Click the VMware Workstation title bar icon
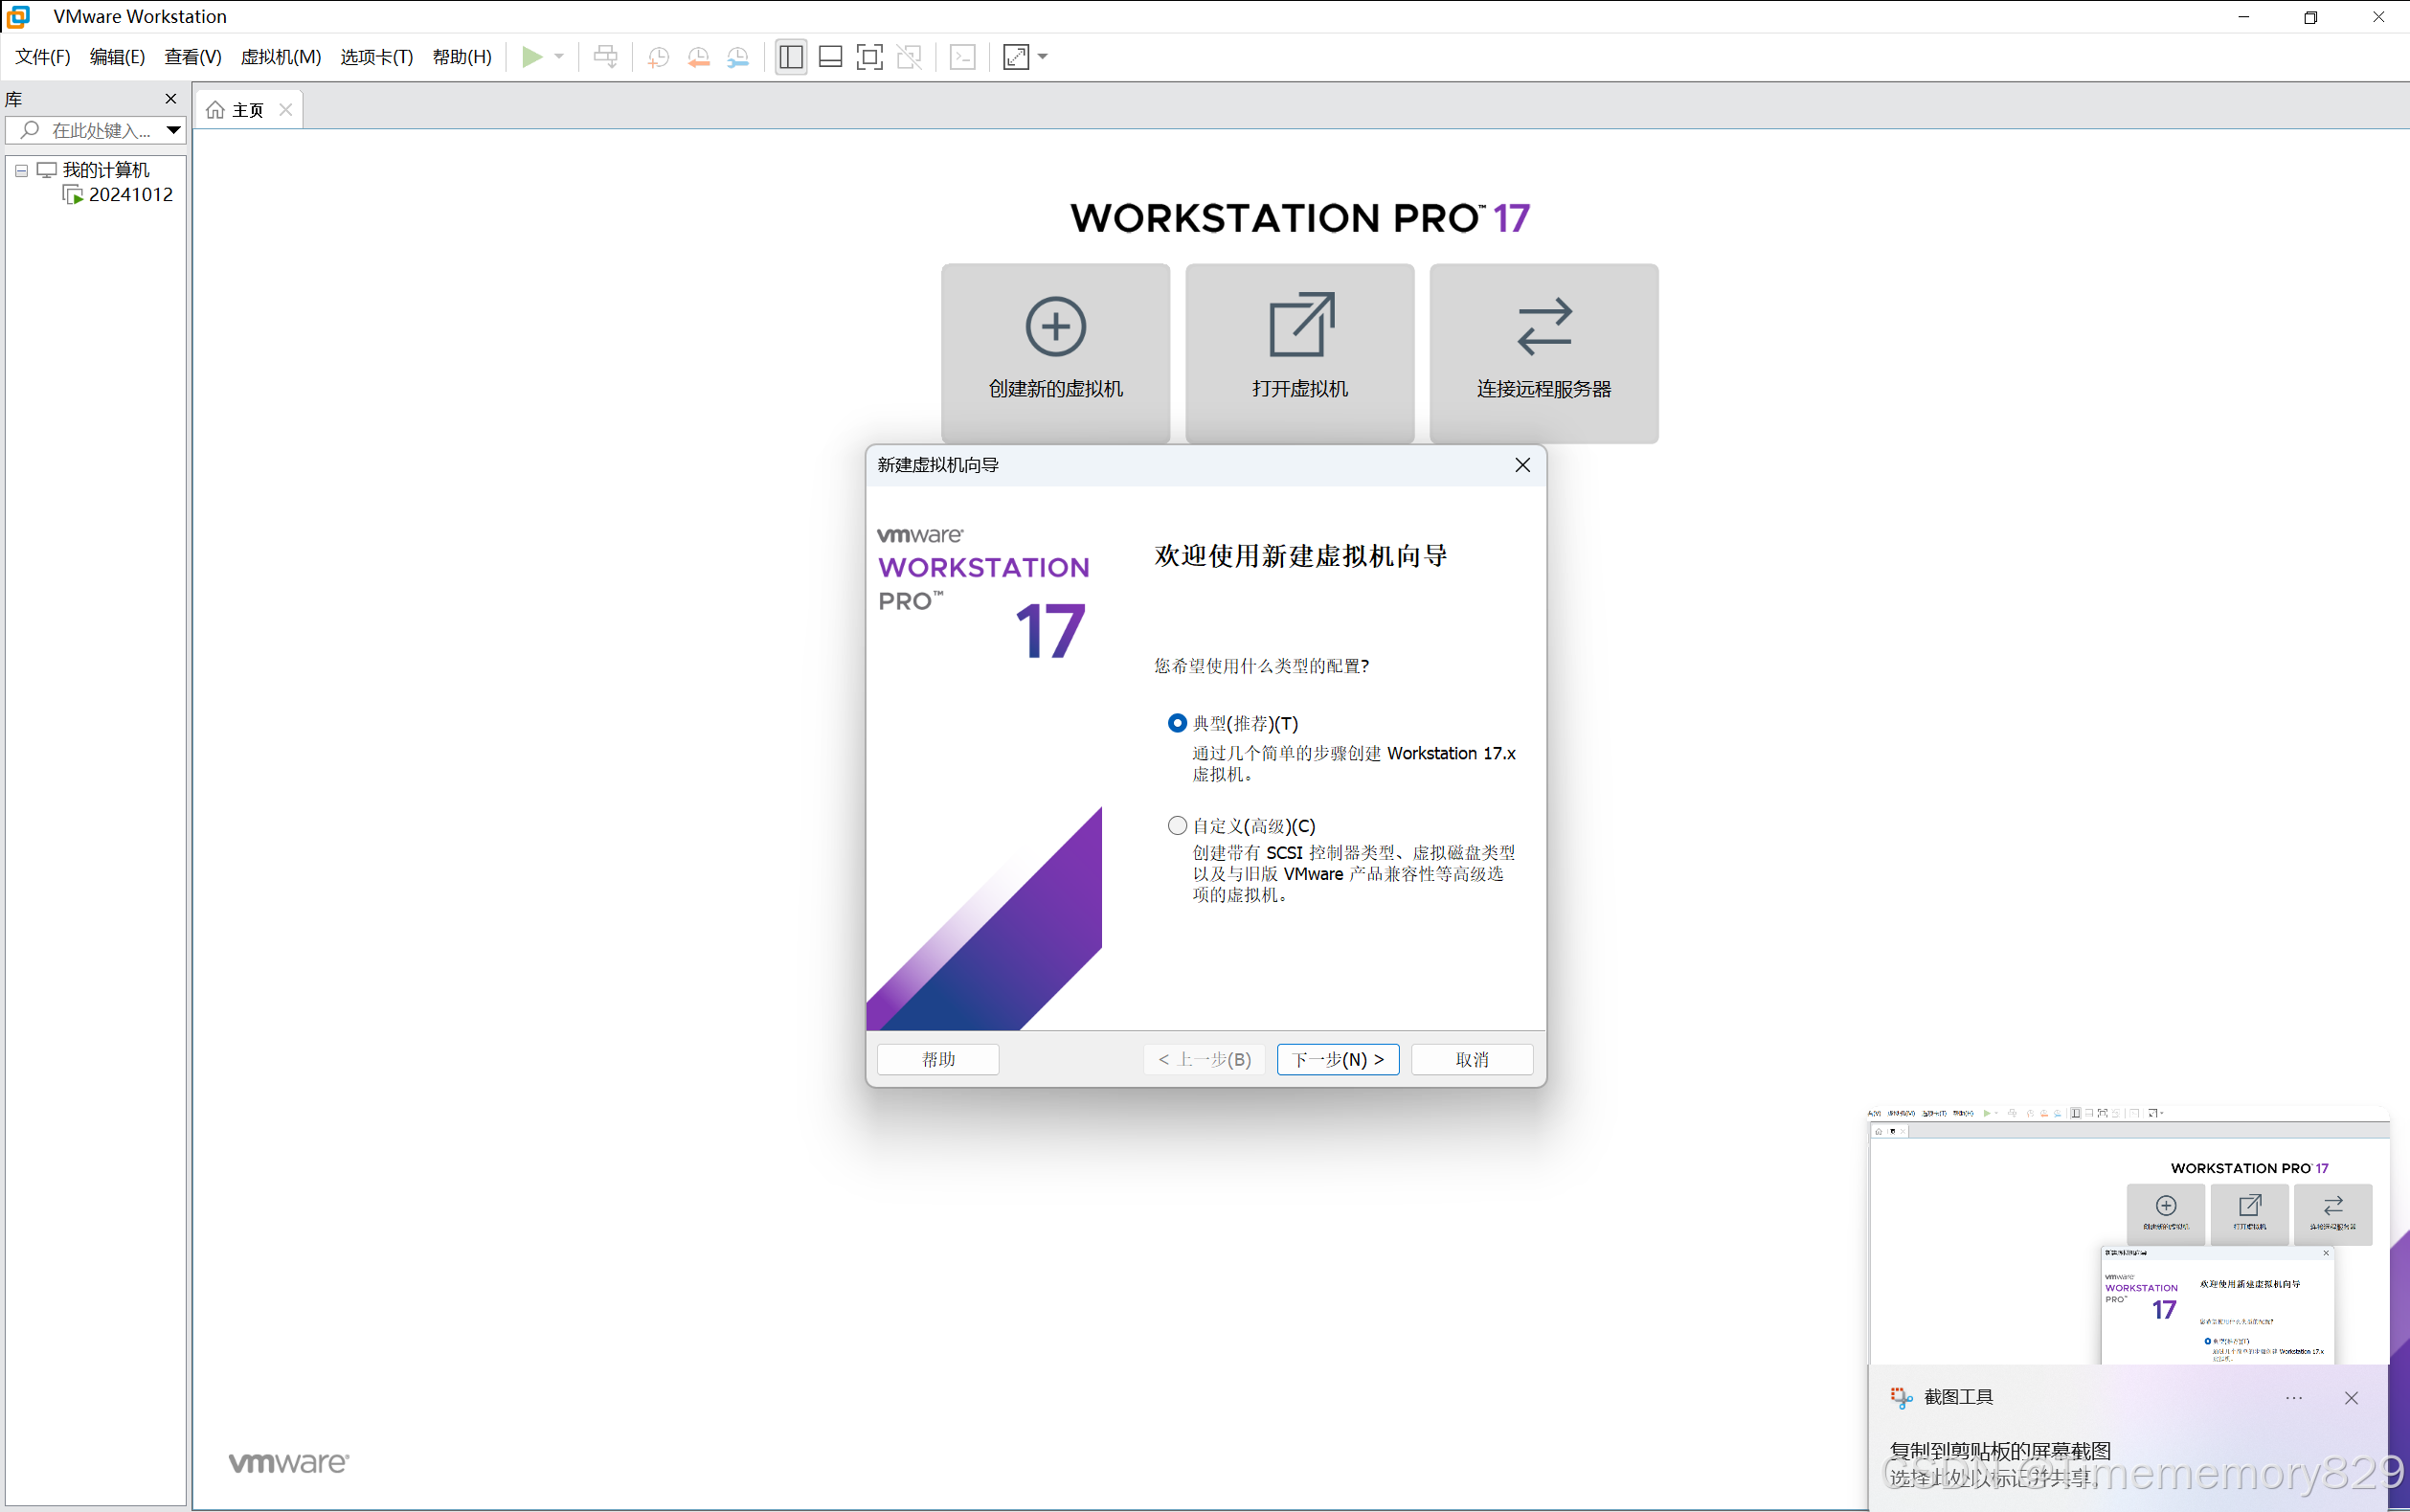This screenshot has width=2410, height=1512. pyautogui.click(x=18, y=16)
